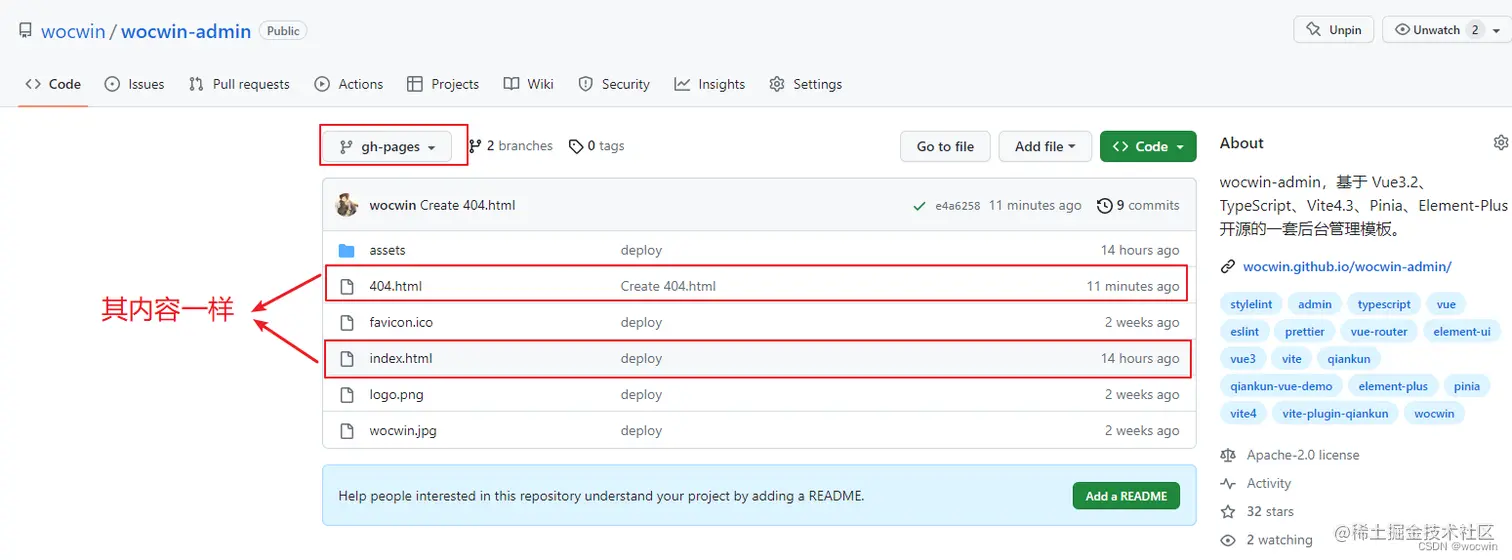View the 9 commits history
Image resolution: width=1512 pixels, height=560 pixels.
coord(1138,205)
